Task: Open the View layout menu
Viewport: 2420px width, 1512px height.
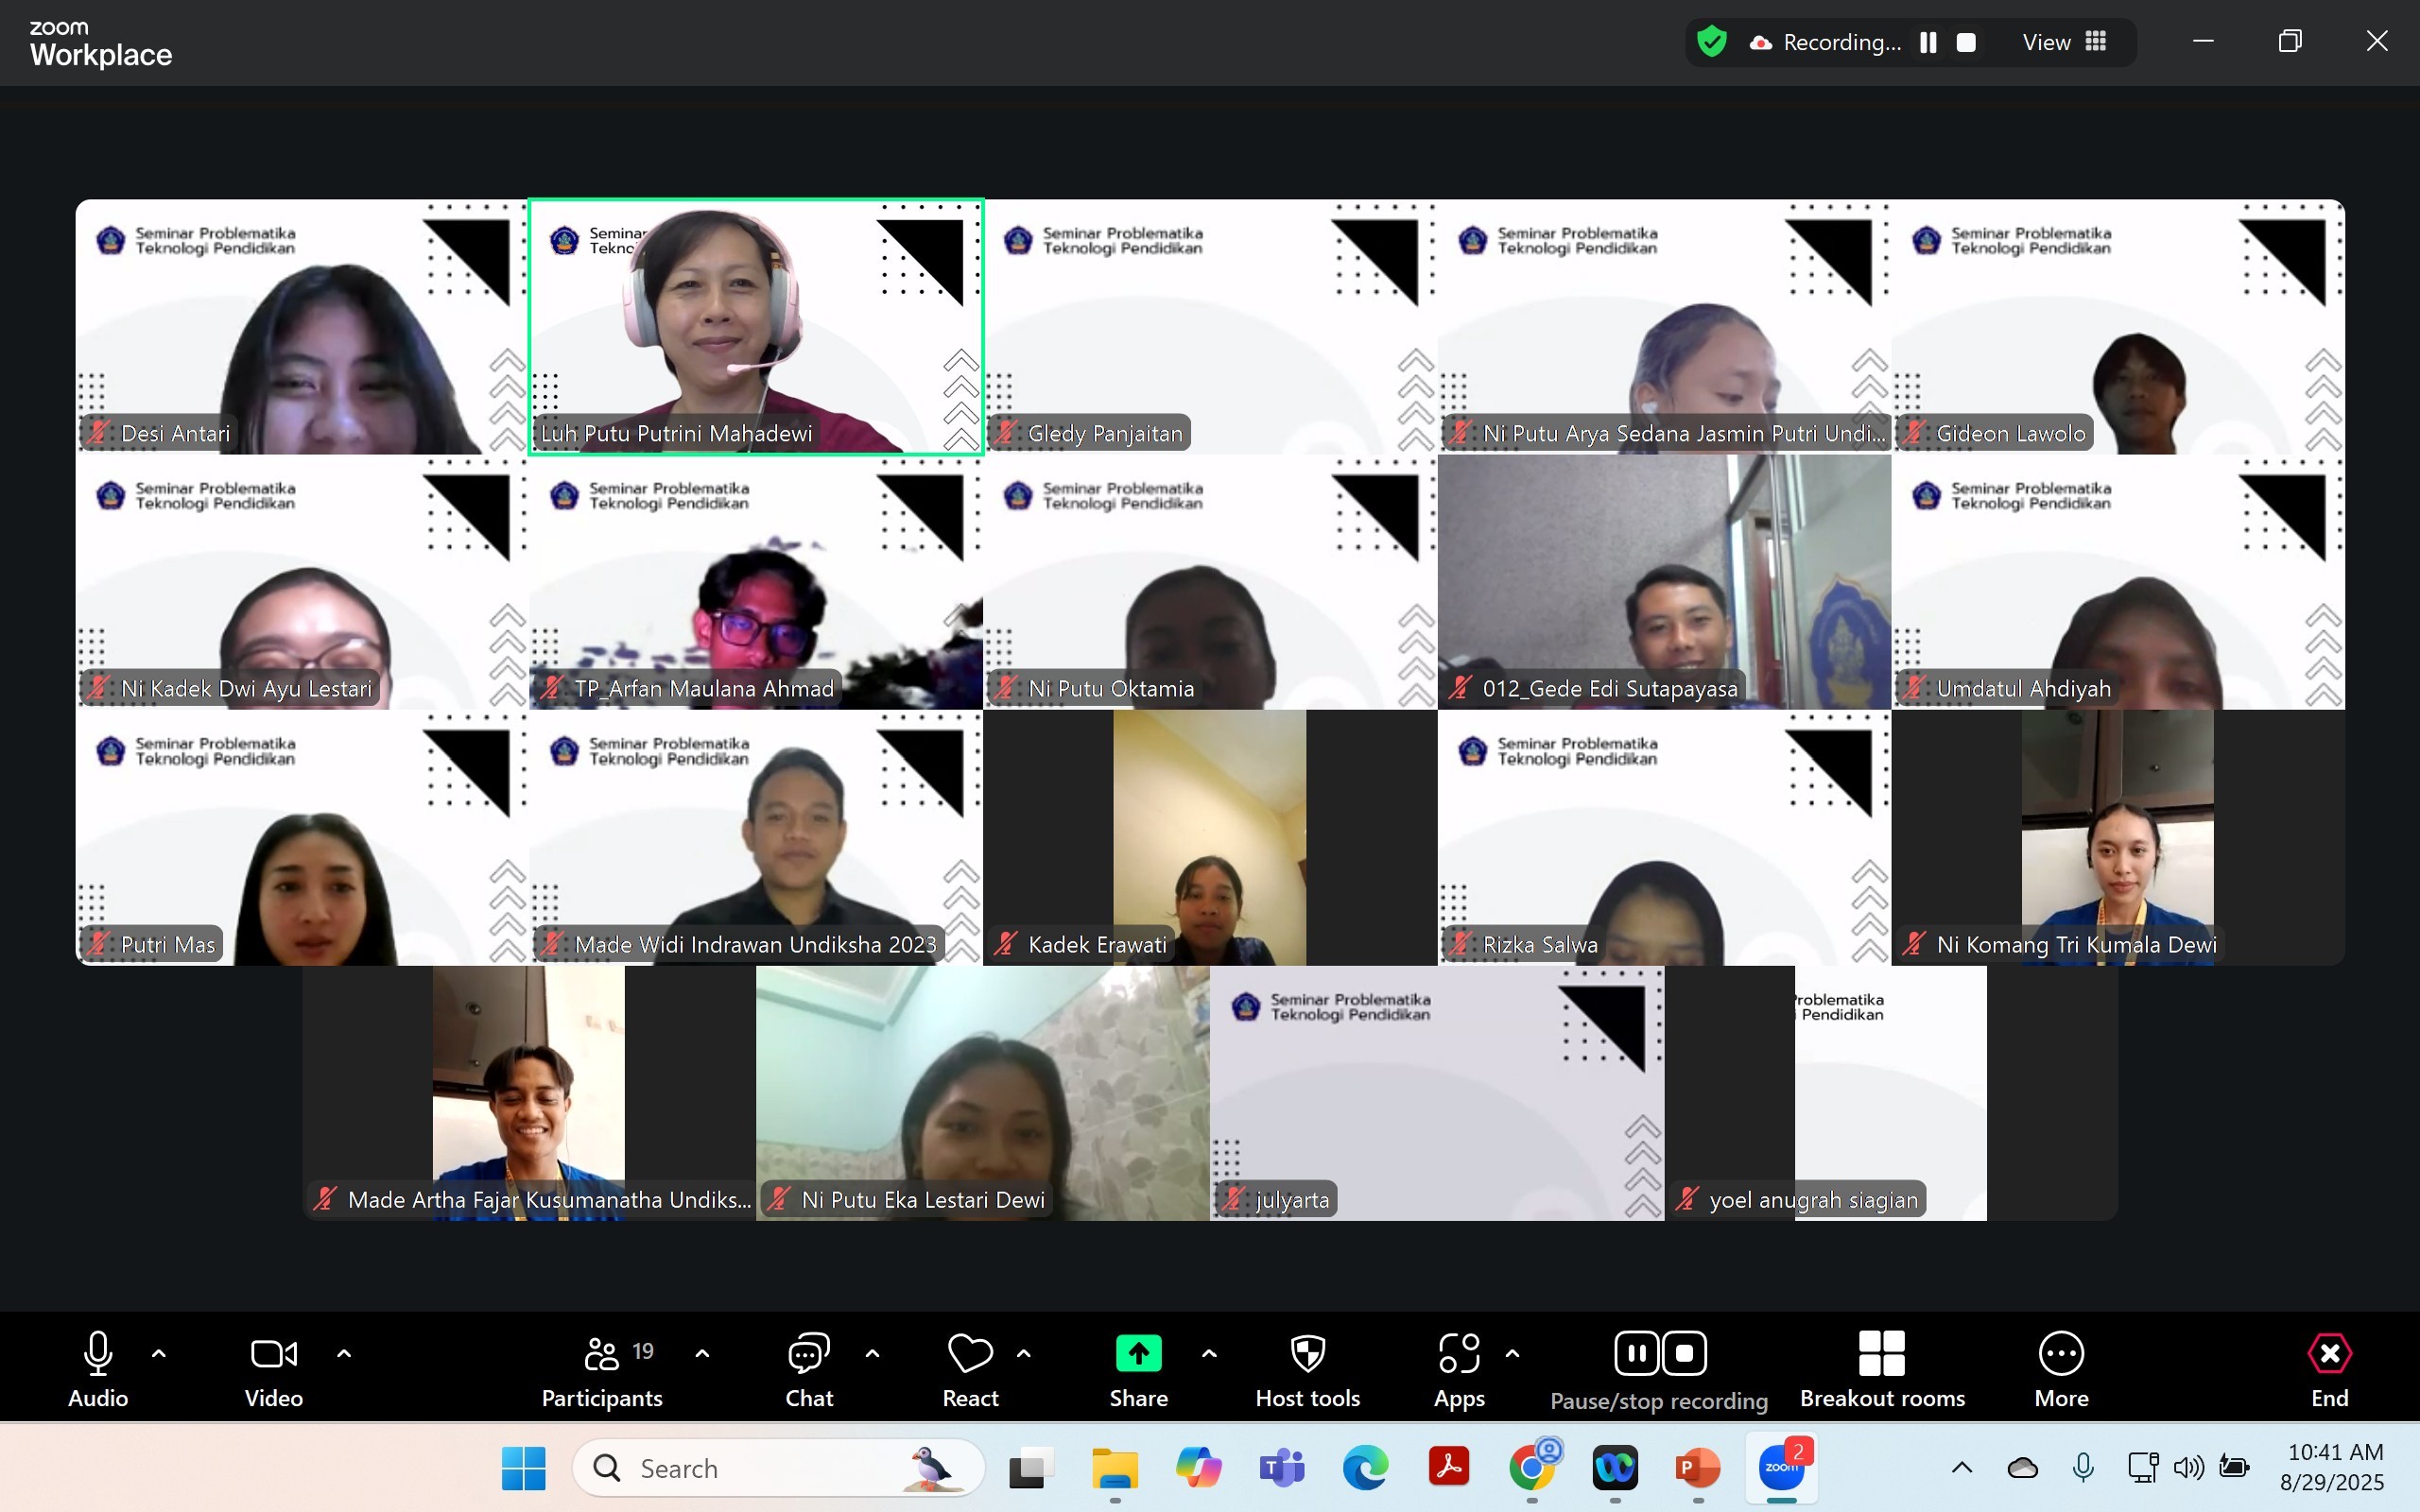Action: (x=2063, y=42)
